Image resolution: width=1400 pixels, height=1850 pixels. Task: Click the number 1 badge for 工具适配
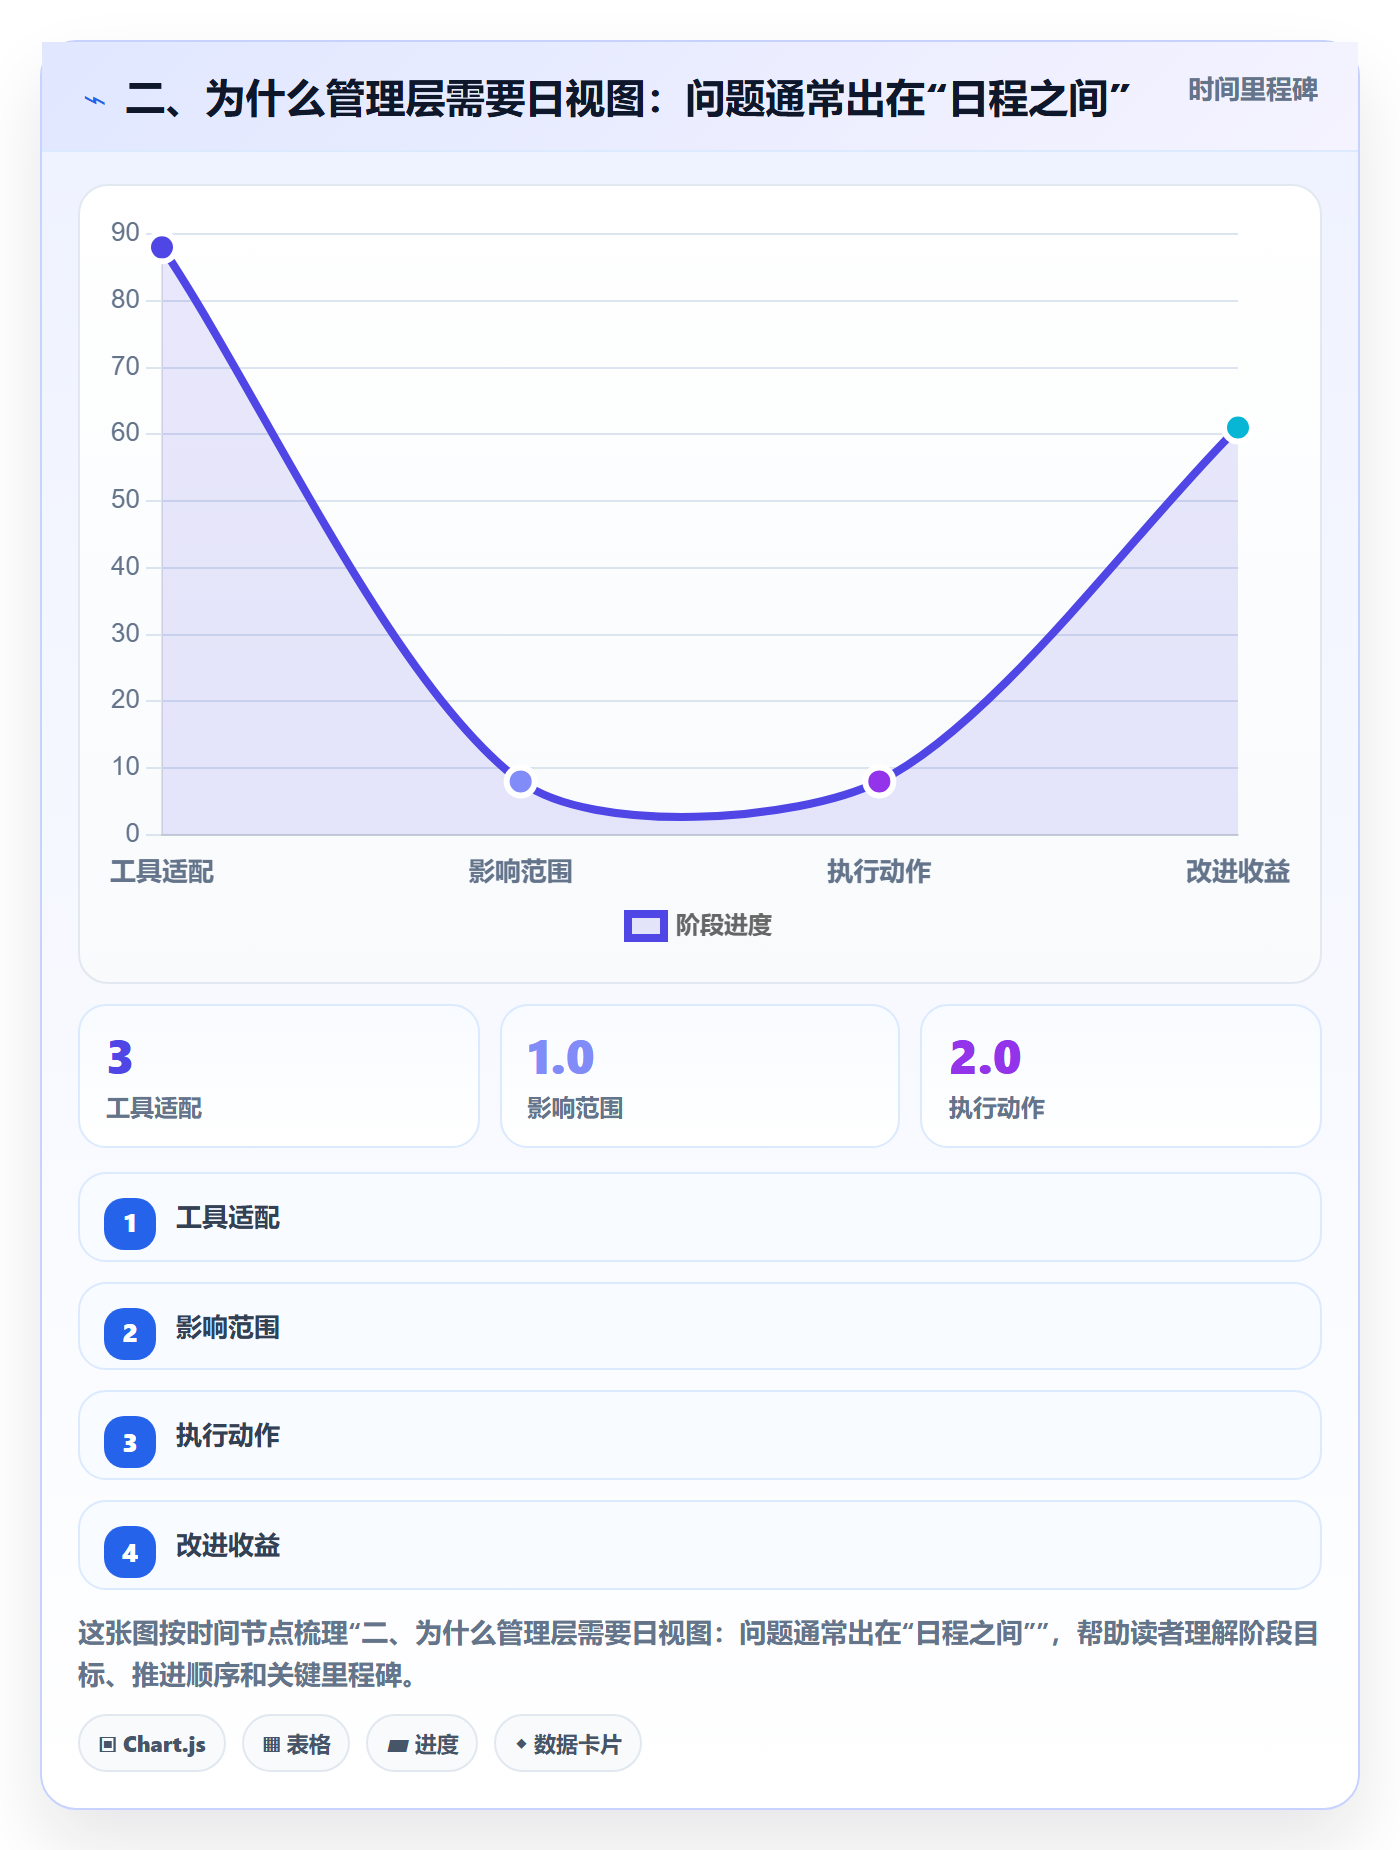coord(130,1223)
